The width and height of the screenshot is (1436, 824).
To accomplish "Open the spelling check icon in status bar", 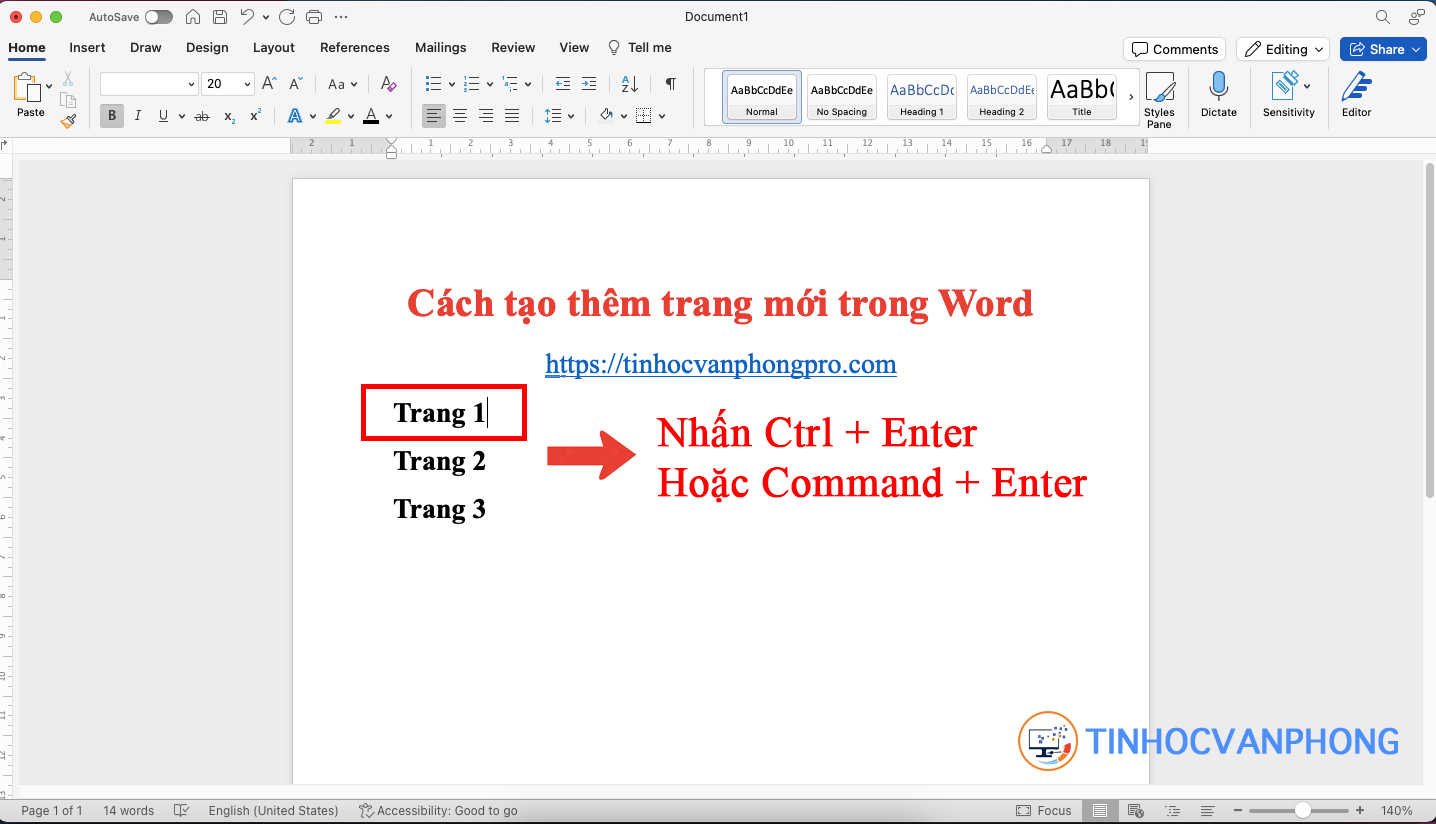I will pos(181,811).
